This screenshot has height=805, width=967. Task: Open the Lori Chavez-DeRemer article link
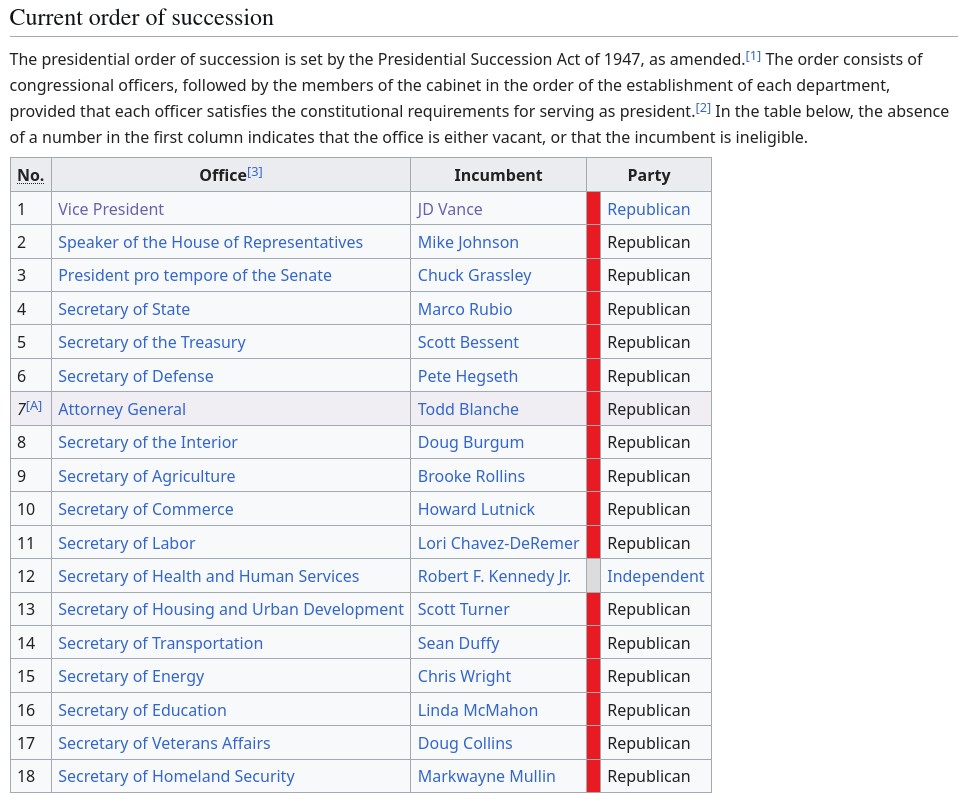499,543
